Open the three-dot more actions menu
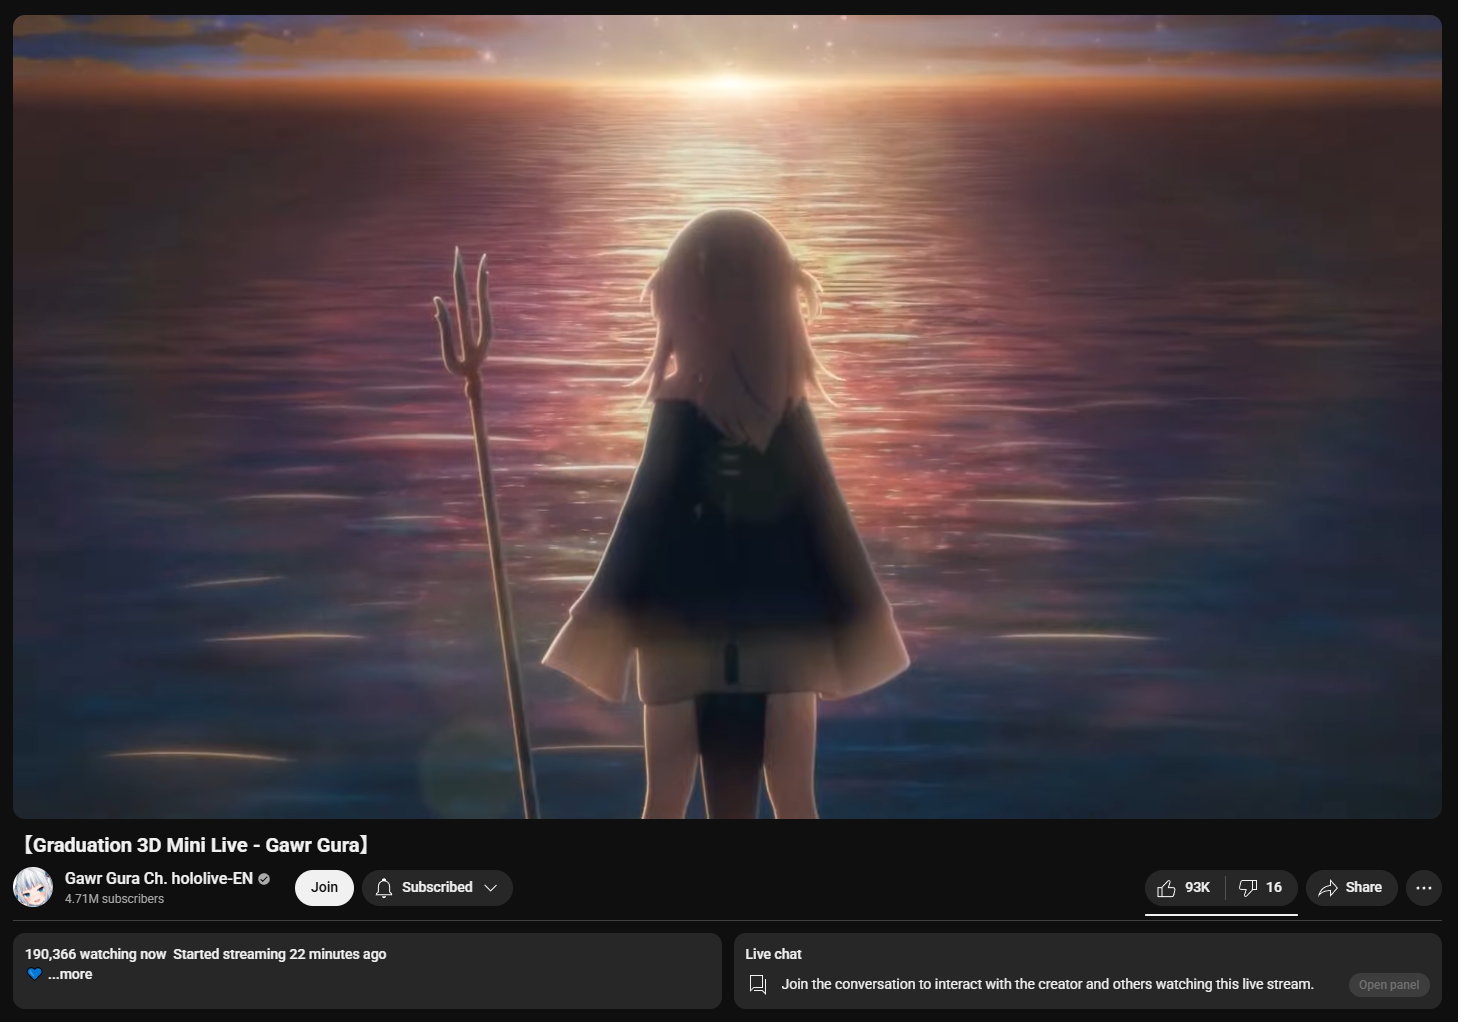 pos(1424,888)
